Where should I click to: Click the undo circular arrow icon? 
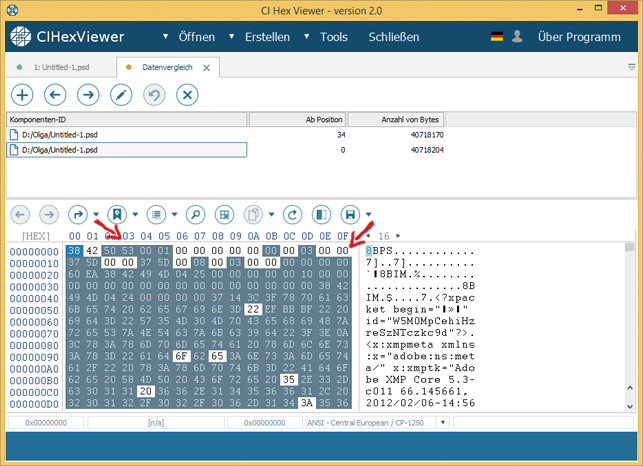[154, 95]
